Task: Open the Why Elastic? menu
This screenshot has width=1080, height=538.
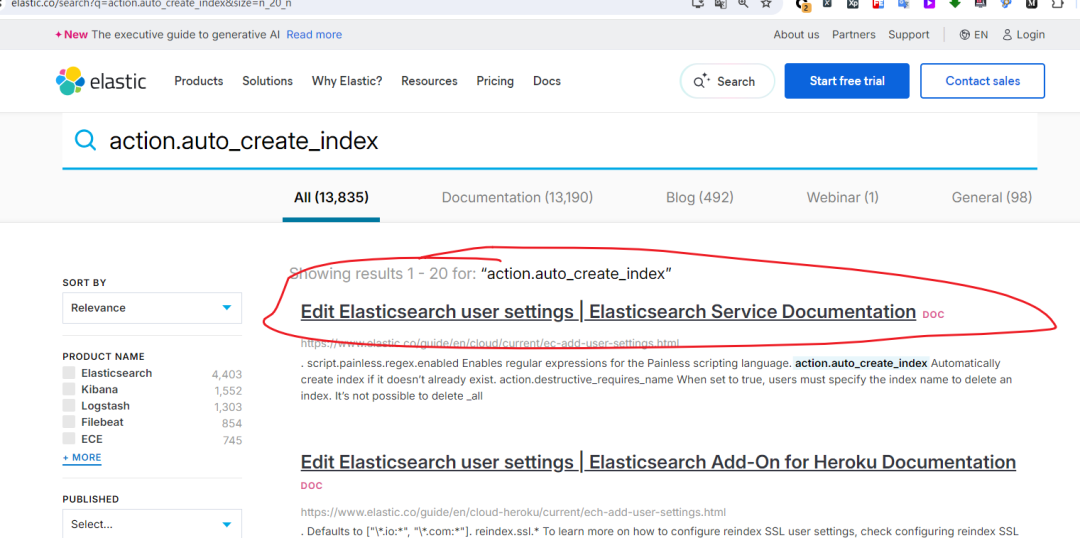Action: [x=347, y=81]
